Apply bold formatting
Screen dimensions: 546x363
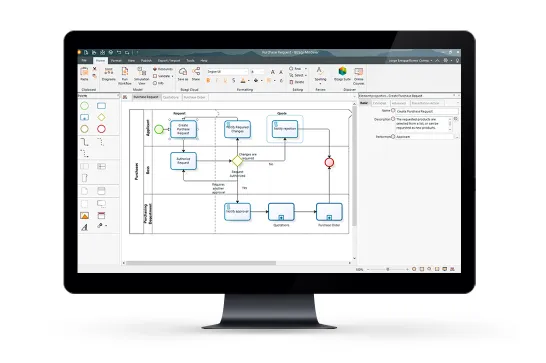point(208,80)
